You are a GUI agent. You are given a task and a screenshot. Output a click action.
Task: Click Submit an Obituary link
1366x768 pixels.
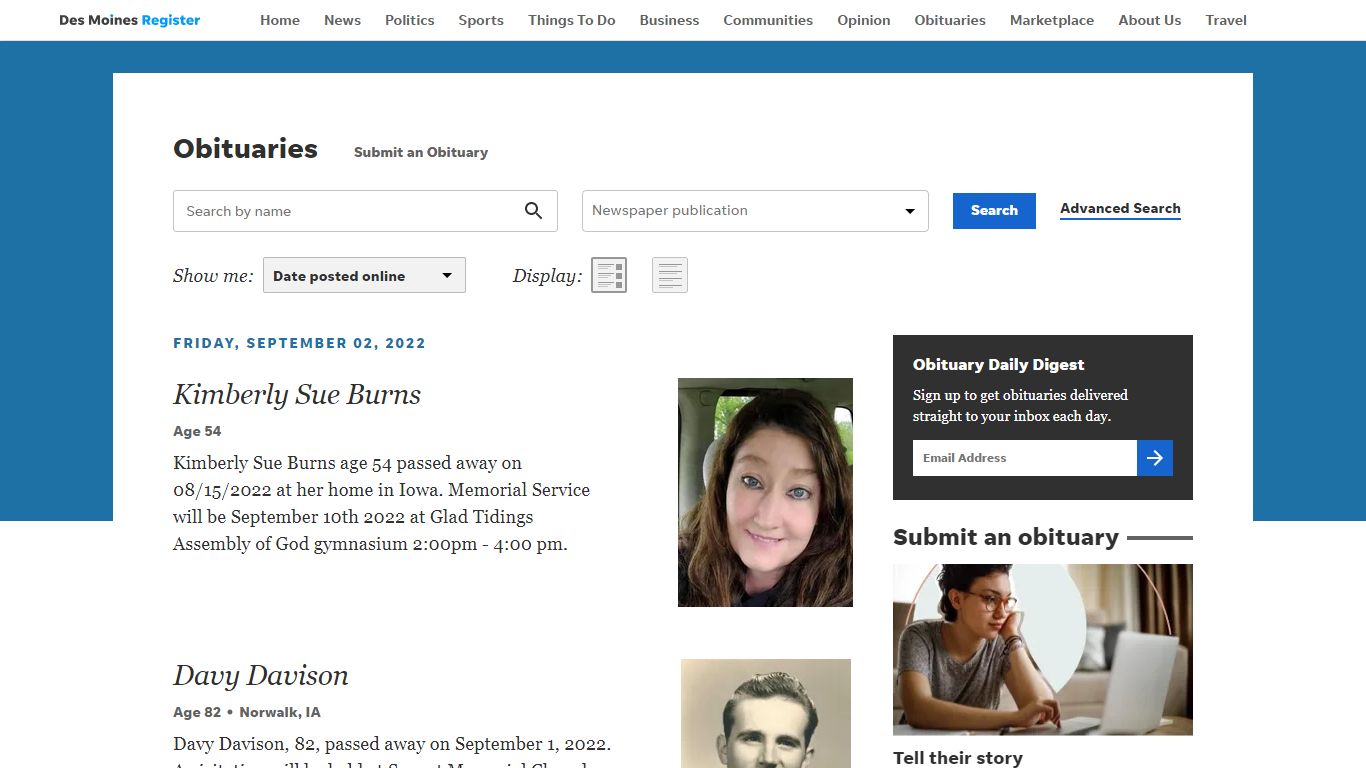[420, 152]
